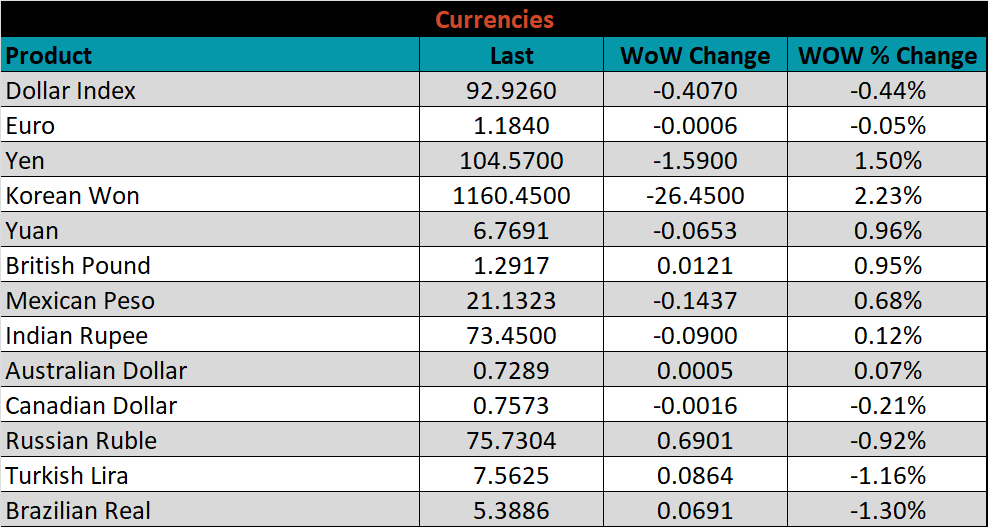
Task: Select the Dollar Index row label
Action: coord(71,91)
